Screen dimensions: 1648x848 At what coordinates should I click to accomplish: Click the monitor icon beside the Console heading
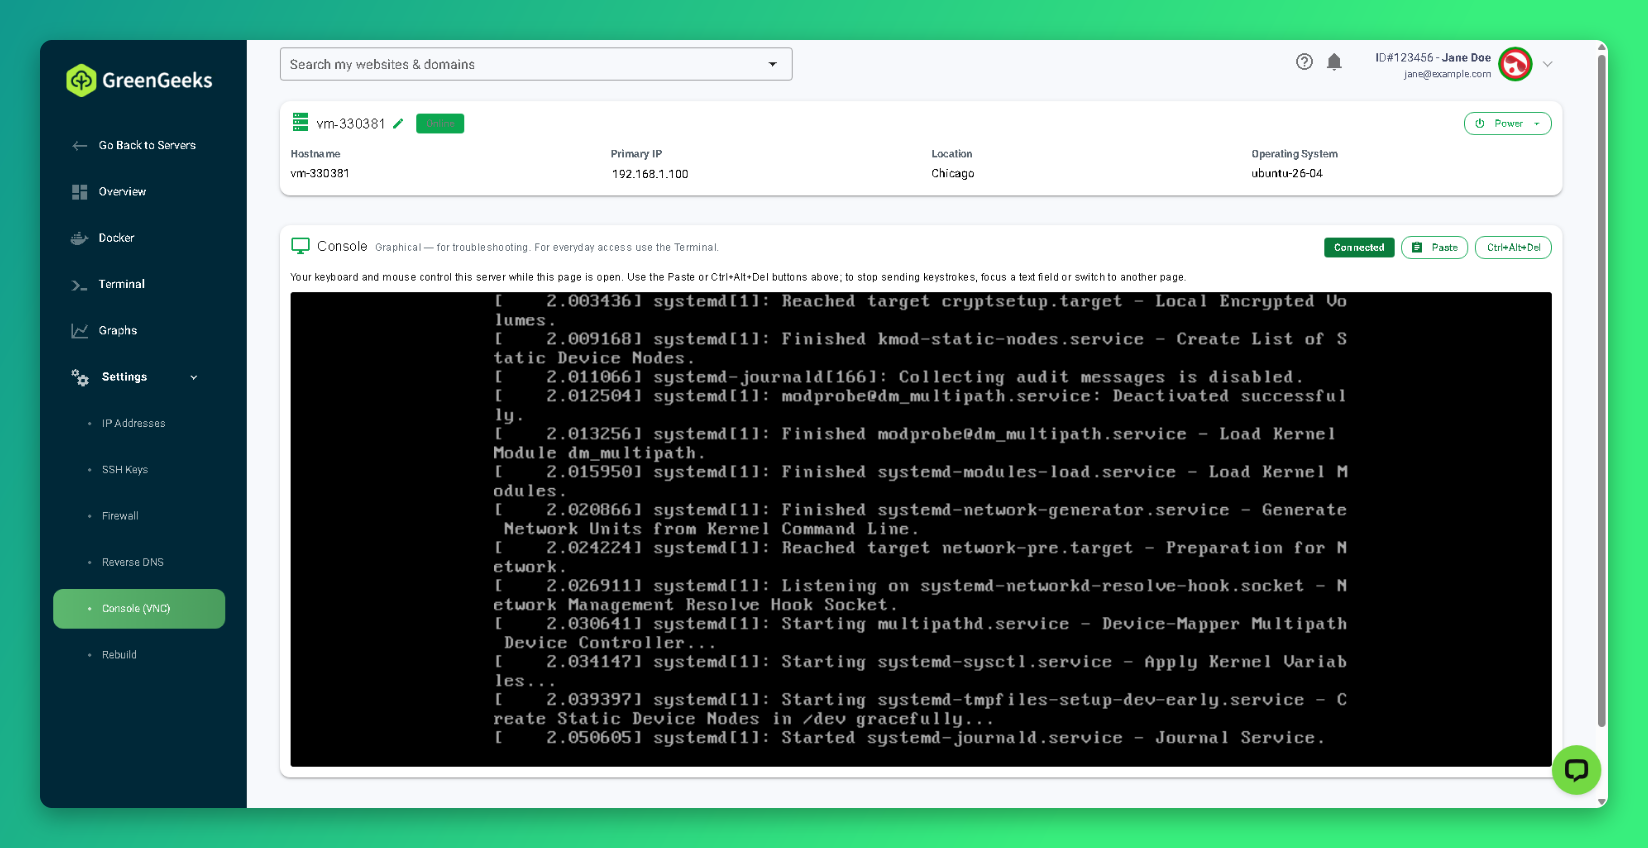(300, 246)
